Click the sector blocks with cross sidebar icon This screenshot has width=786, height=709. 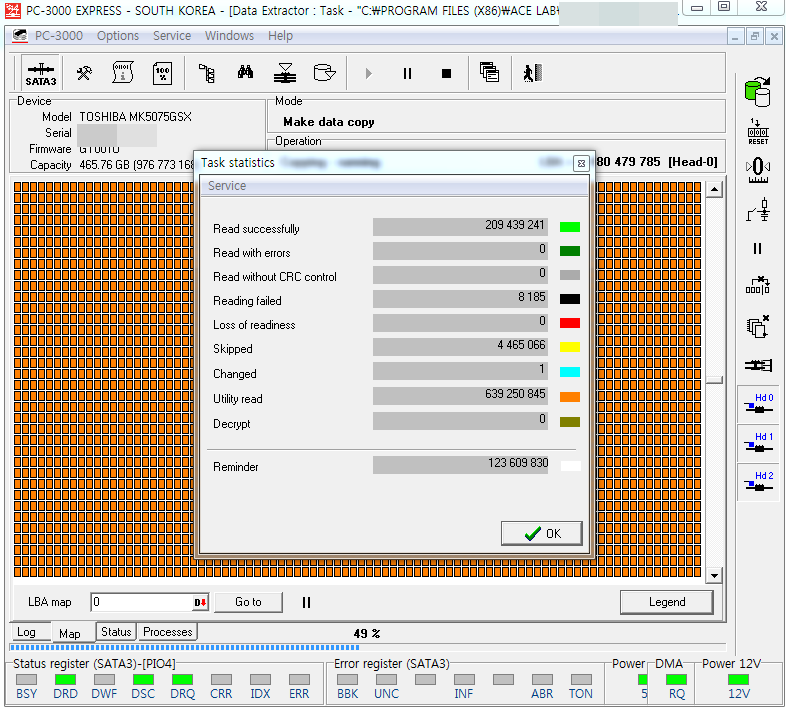tap(758, 285)
